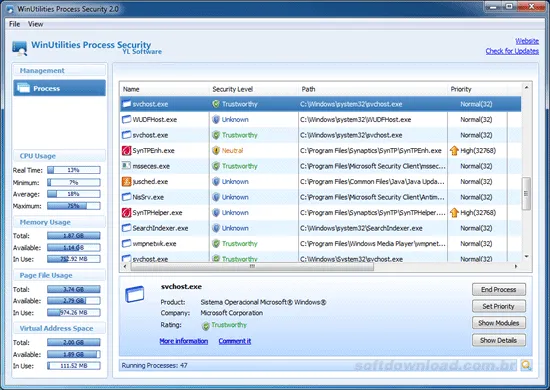Select the Process tab in sidebar
The image size is (550, 390).
pyautogui.click(x=59, y=88)
